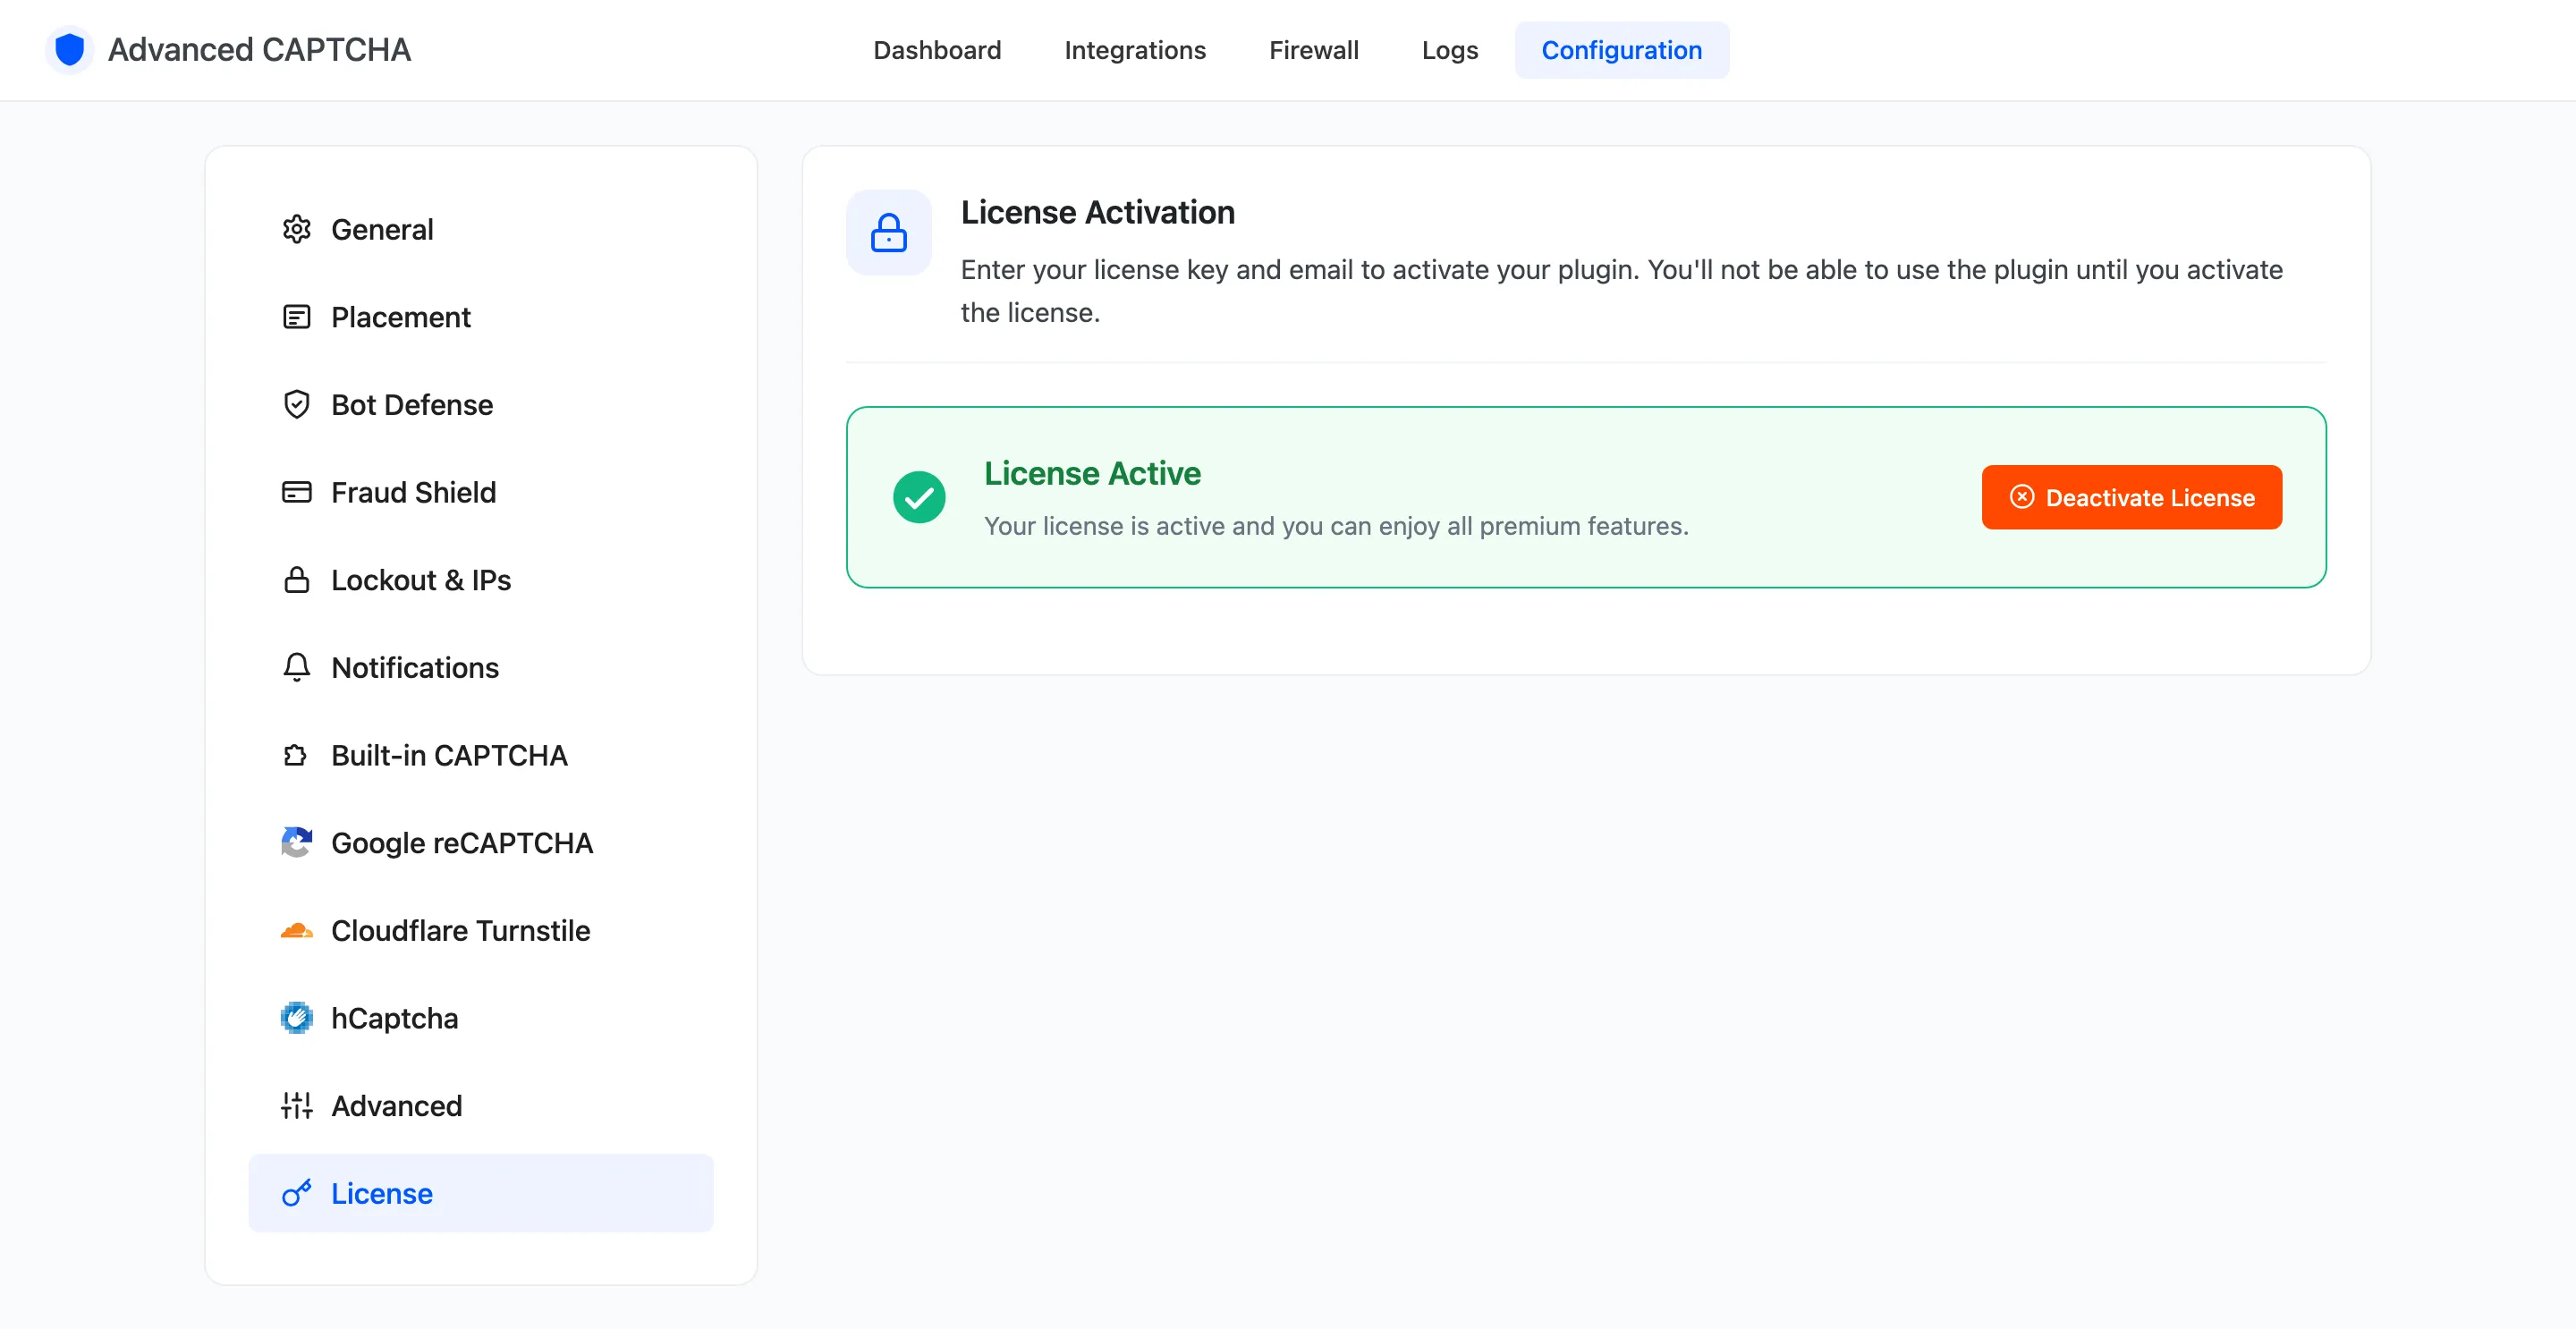Click the Bot Defense shield icon
The image size is (2576, 1329).
click(296, 404)
